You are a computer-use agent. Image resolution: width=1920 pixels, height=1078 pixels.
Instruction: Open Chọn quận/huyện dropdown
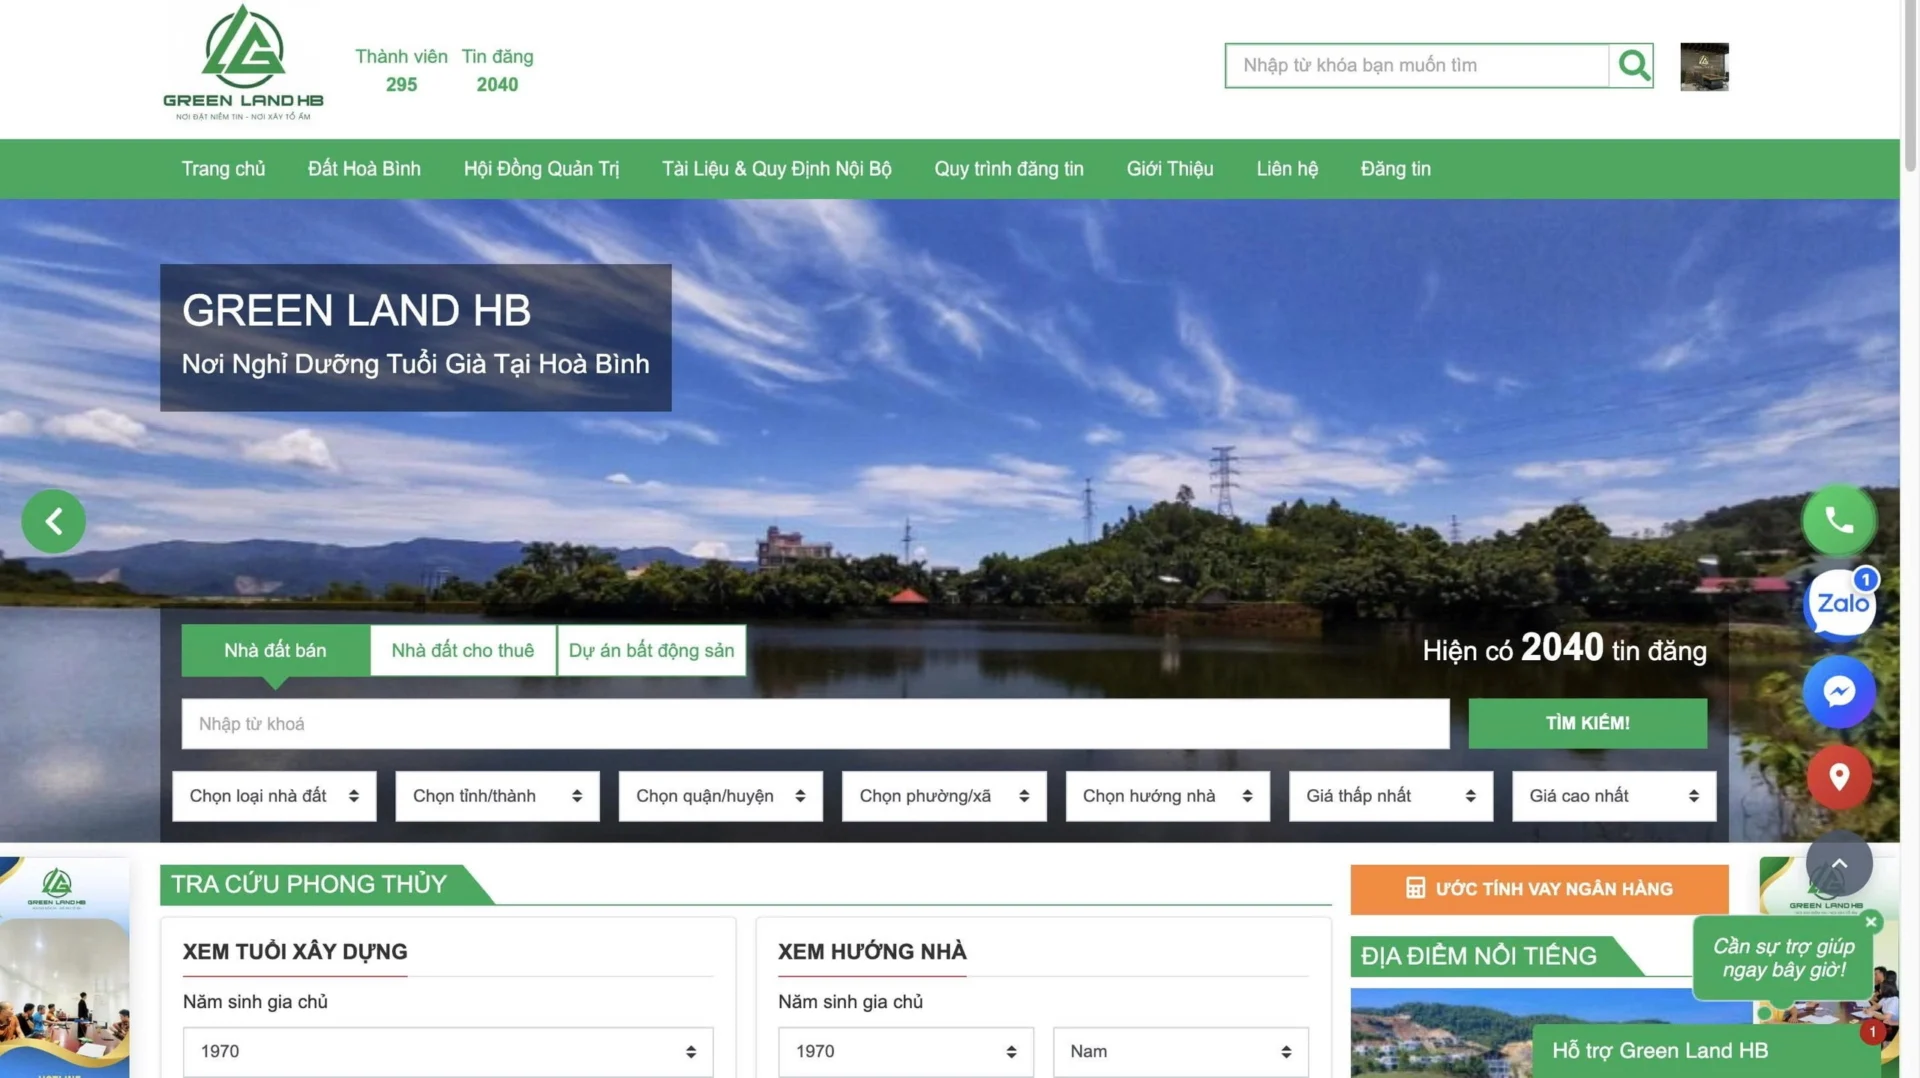tap(720, 796)
